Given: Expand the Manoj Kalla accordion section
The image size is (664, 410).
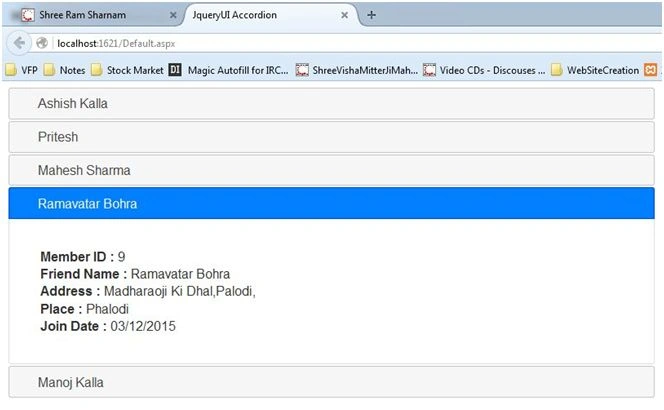Looking at the screenshot, I should click(x=332, y=382).
